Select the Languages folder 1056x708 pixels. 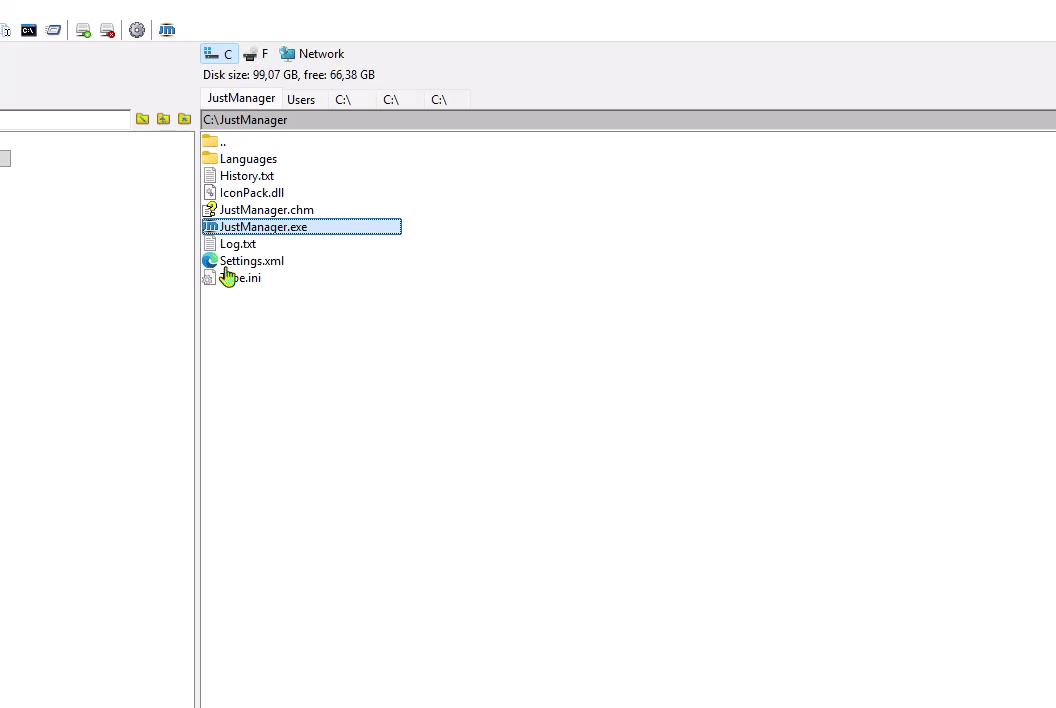pyautogui.click(x=240, y=159)
